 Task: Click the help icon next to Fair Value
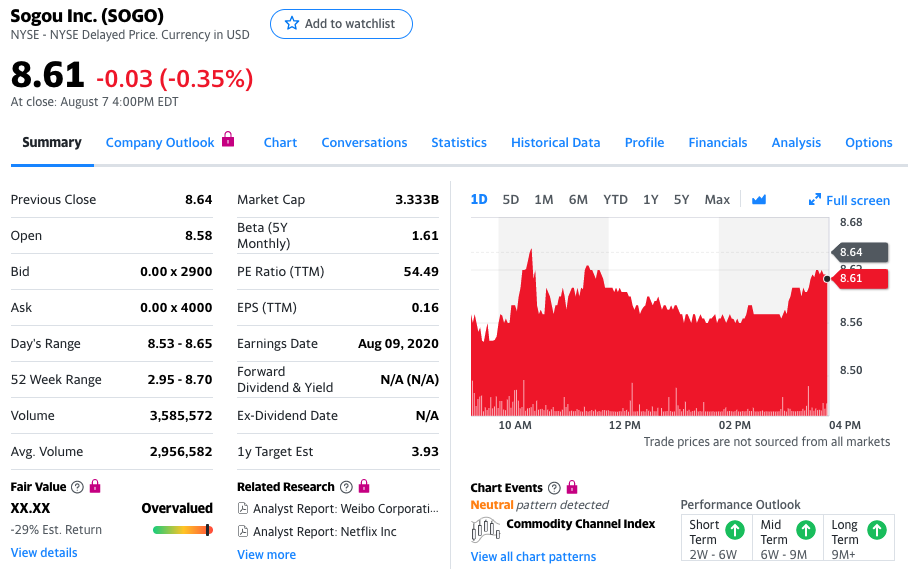click(x=77, y=487)
